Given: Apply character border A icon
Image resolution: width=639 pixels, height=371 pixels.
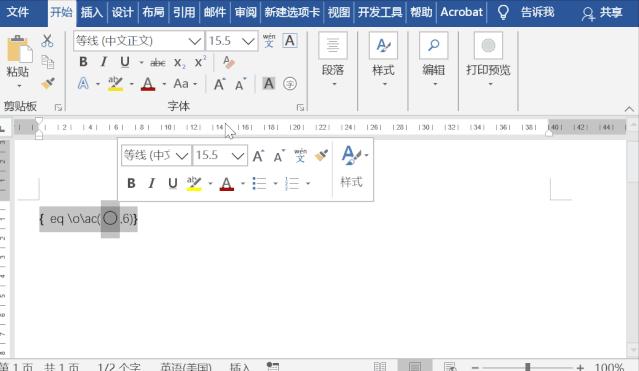Looking at the screenshot, I should pyautogui.click(x=290, y=41).
